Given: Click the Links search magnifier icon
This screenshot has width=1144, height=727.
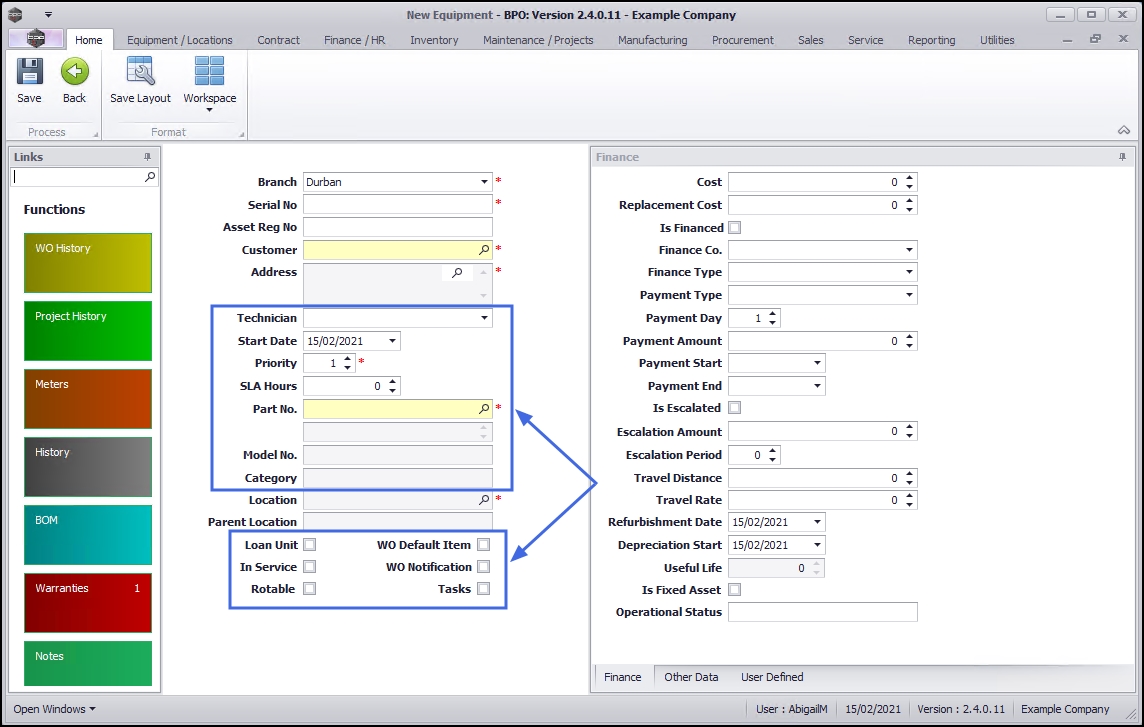Looking at the screenshot, I should (150, 177).
